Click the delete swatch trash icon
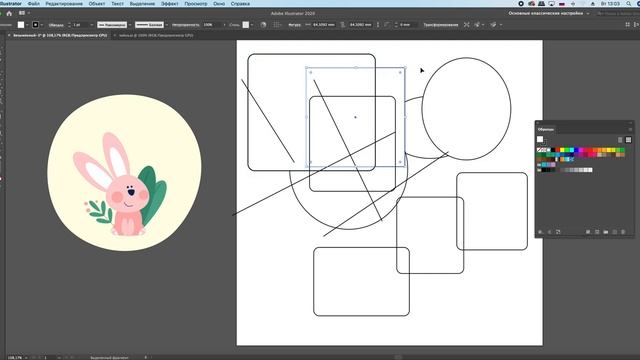Screen dimensions: 640x360 [623, 232]
